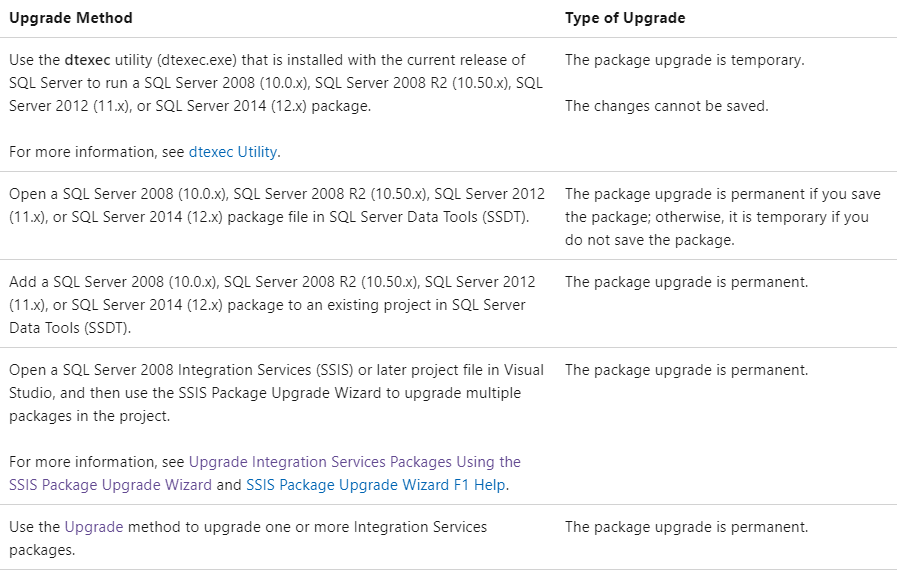Click 'The package upgrade is temporary.' text
Image resolution: width=897 pixels, height=570 pixels.
coord(685,60)
